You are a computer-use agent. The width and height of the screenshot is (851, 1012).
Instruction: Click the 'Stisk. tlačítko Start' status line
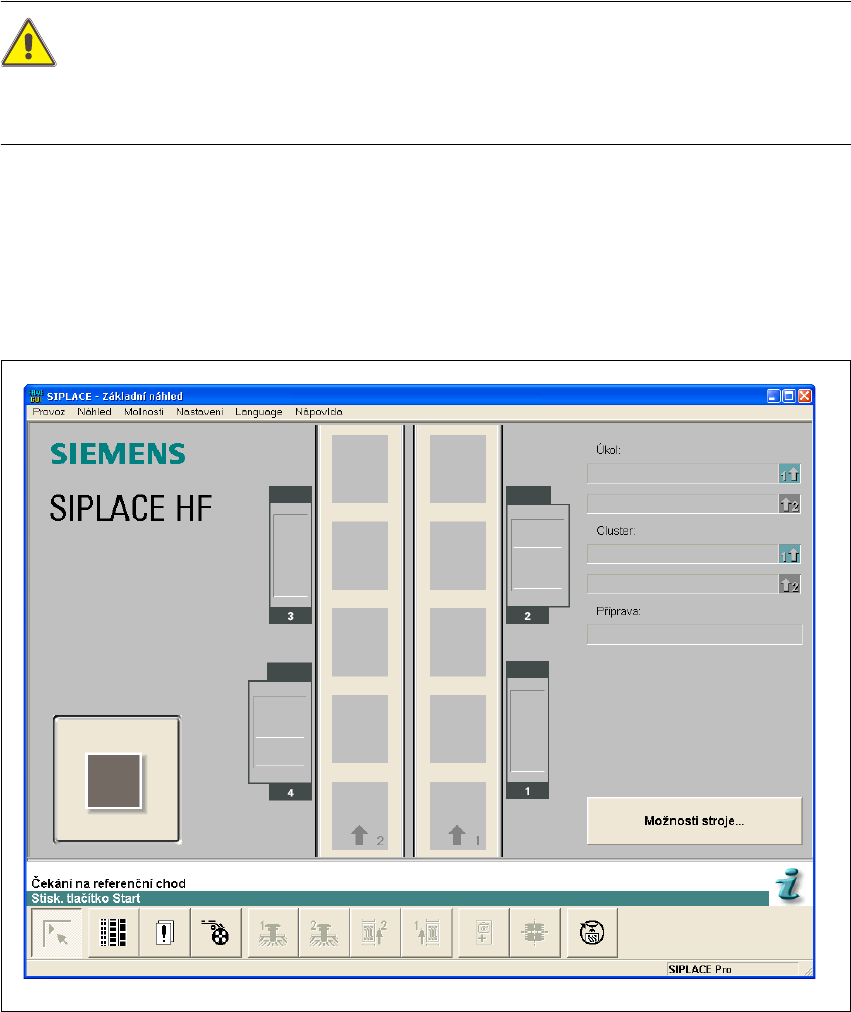(x=399, y=898)
